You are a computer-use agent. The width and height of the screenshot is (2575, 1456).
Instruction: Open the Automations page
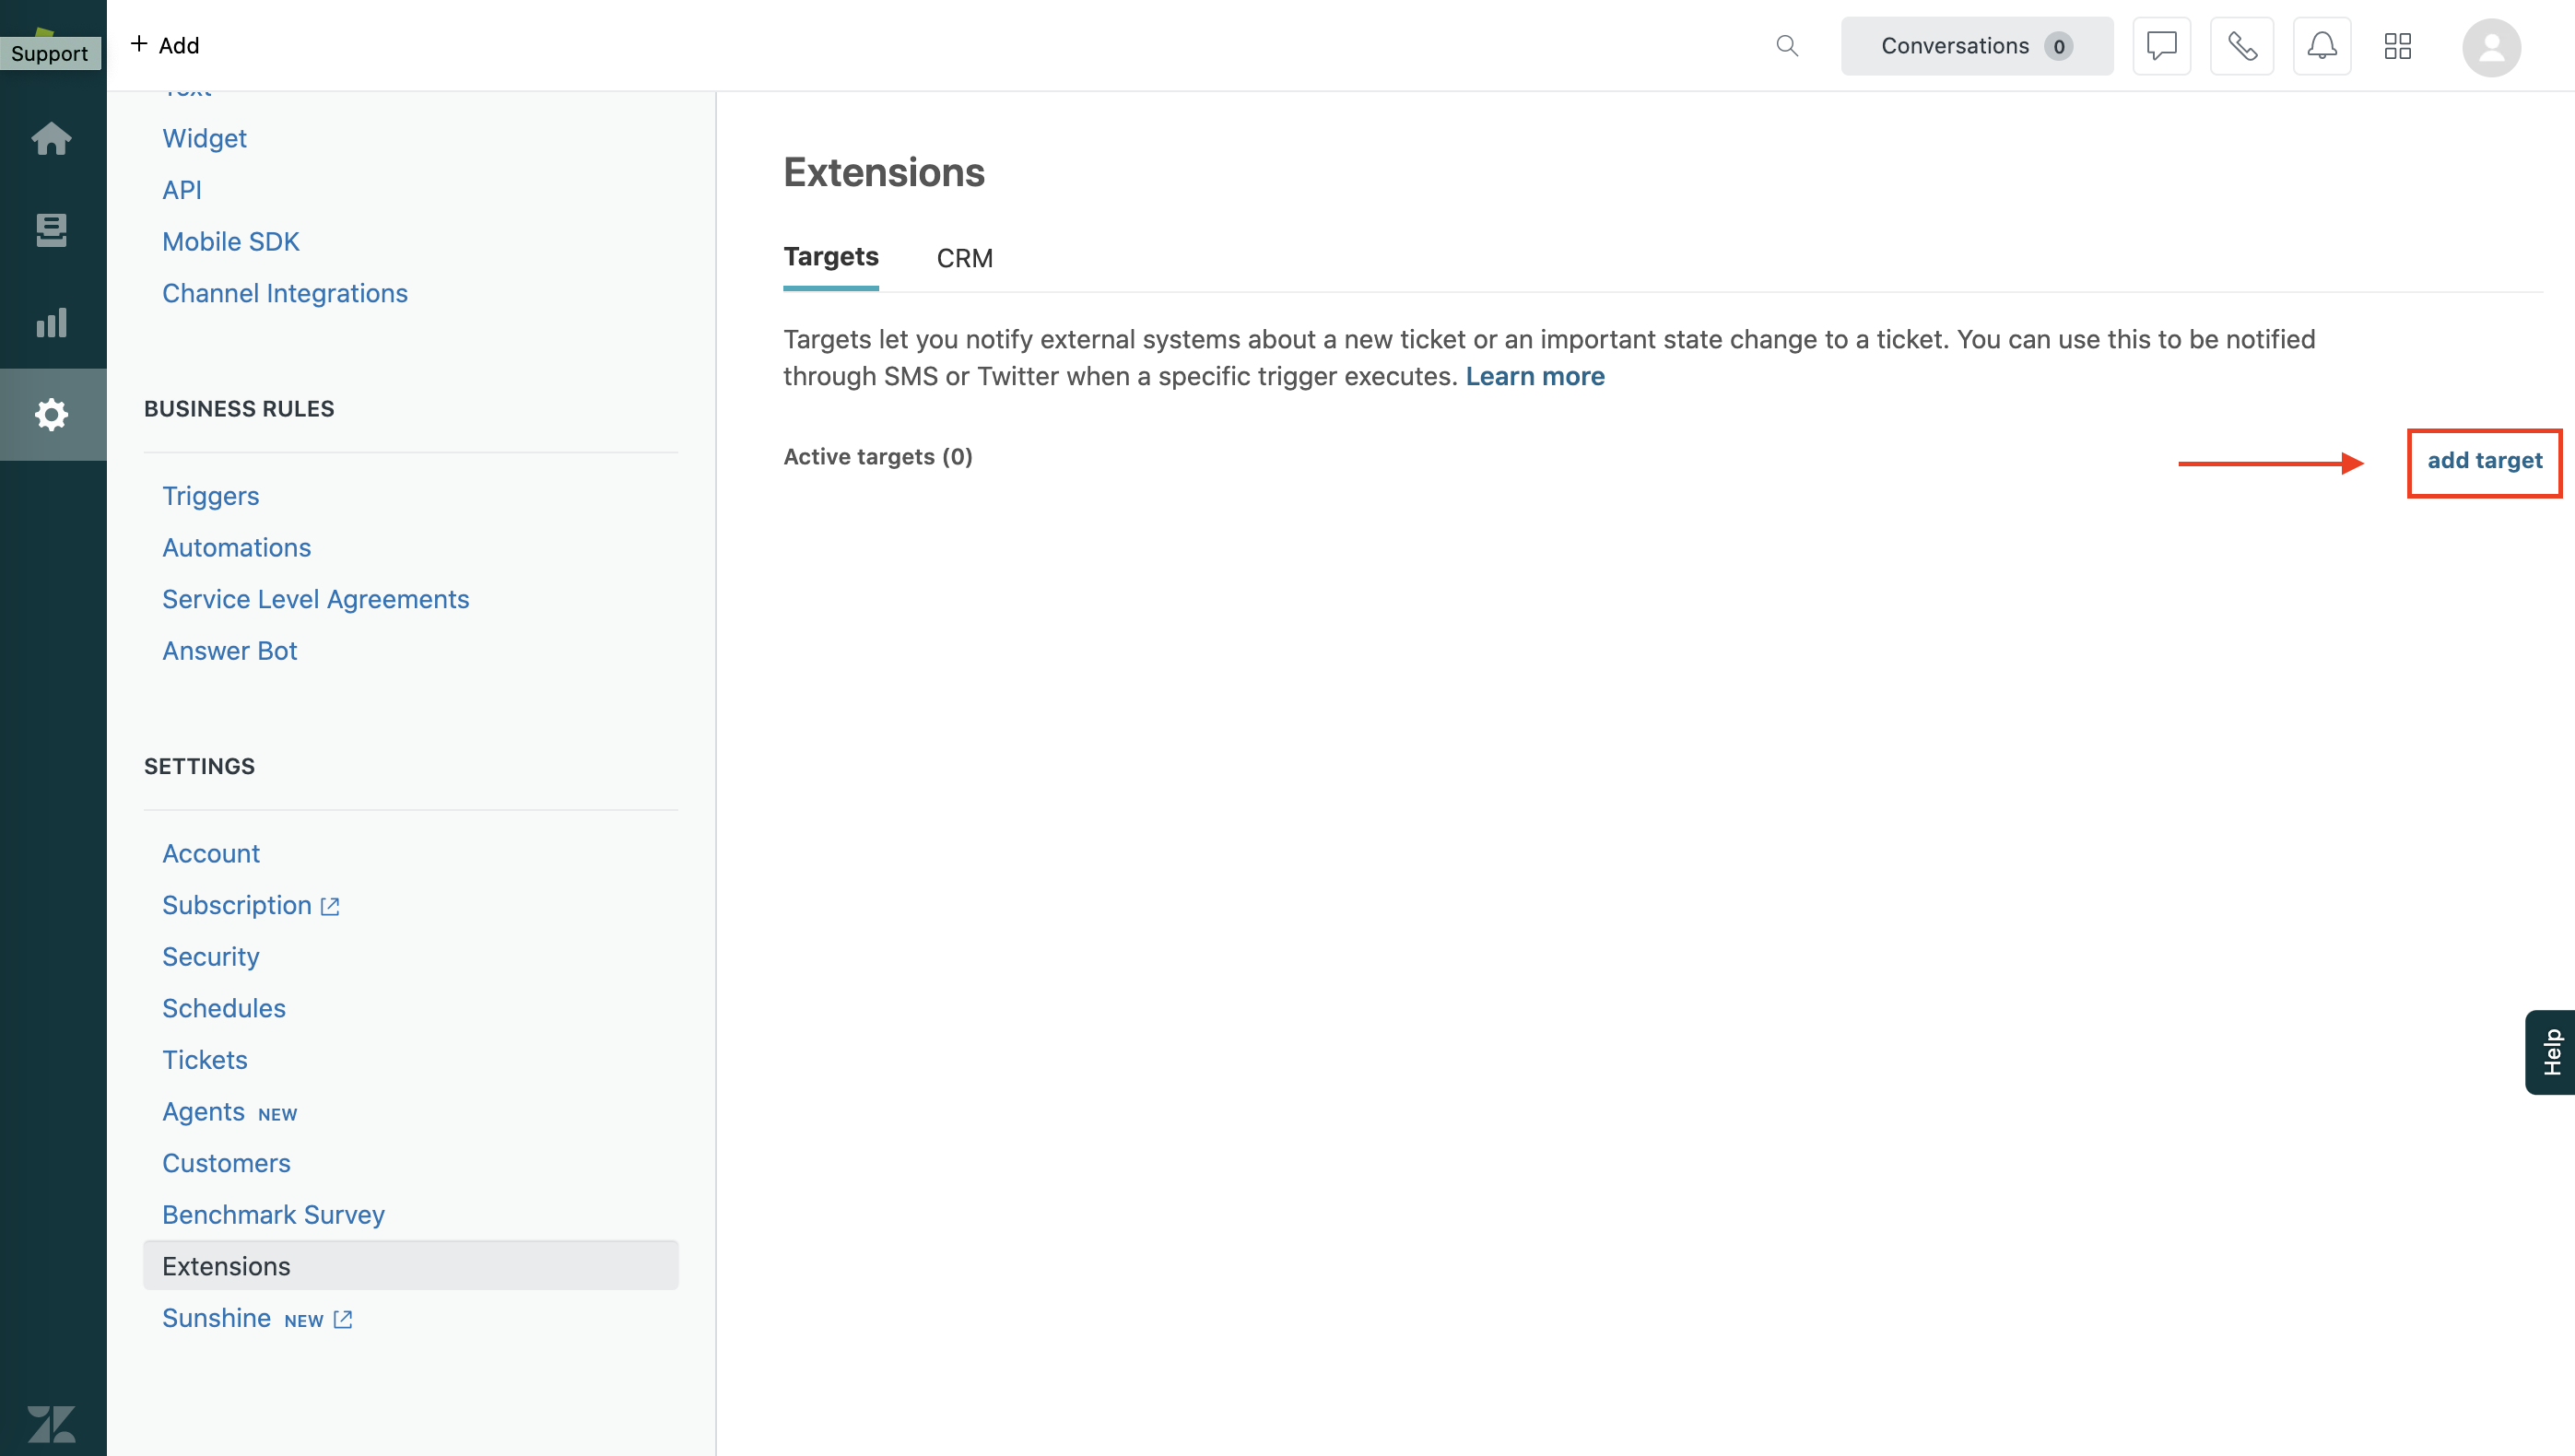point(237,547)
